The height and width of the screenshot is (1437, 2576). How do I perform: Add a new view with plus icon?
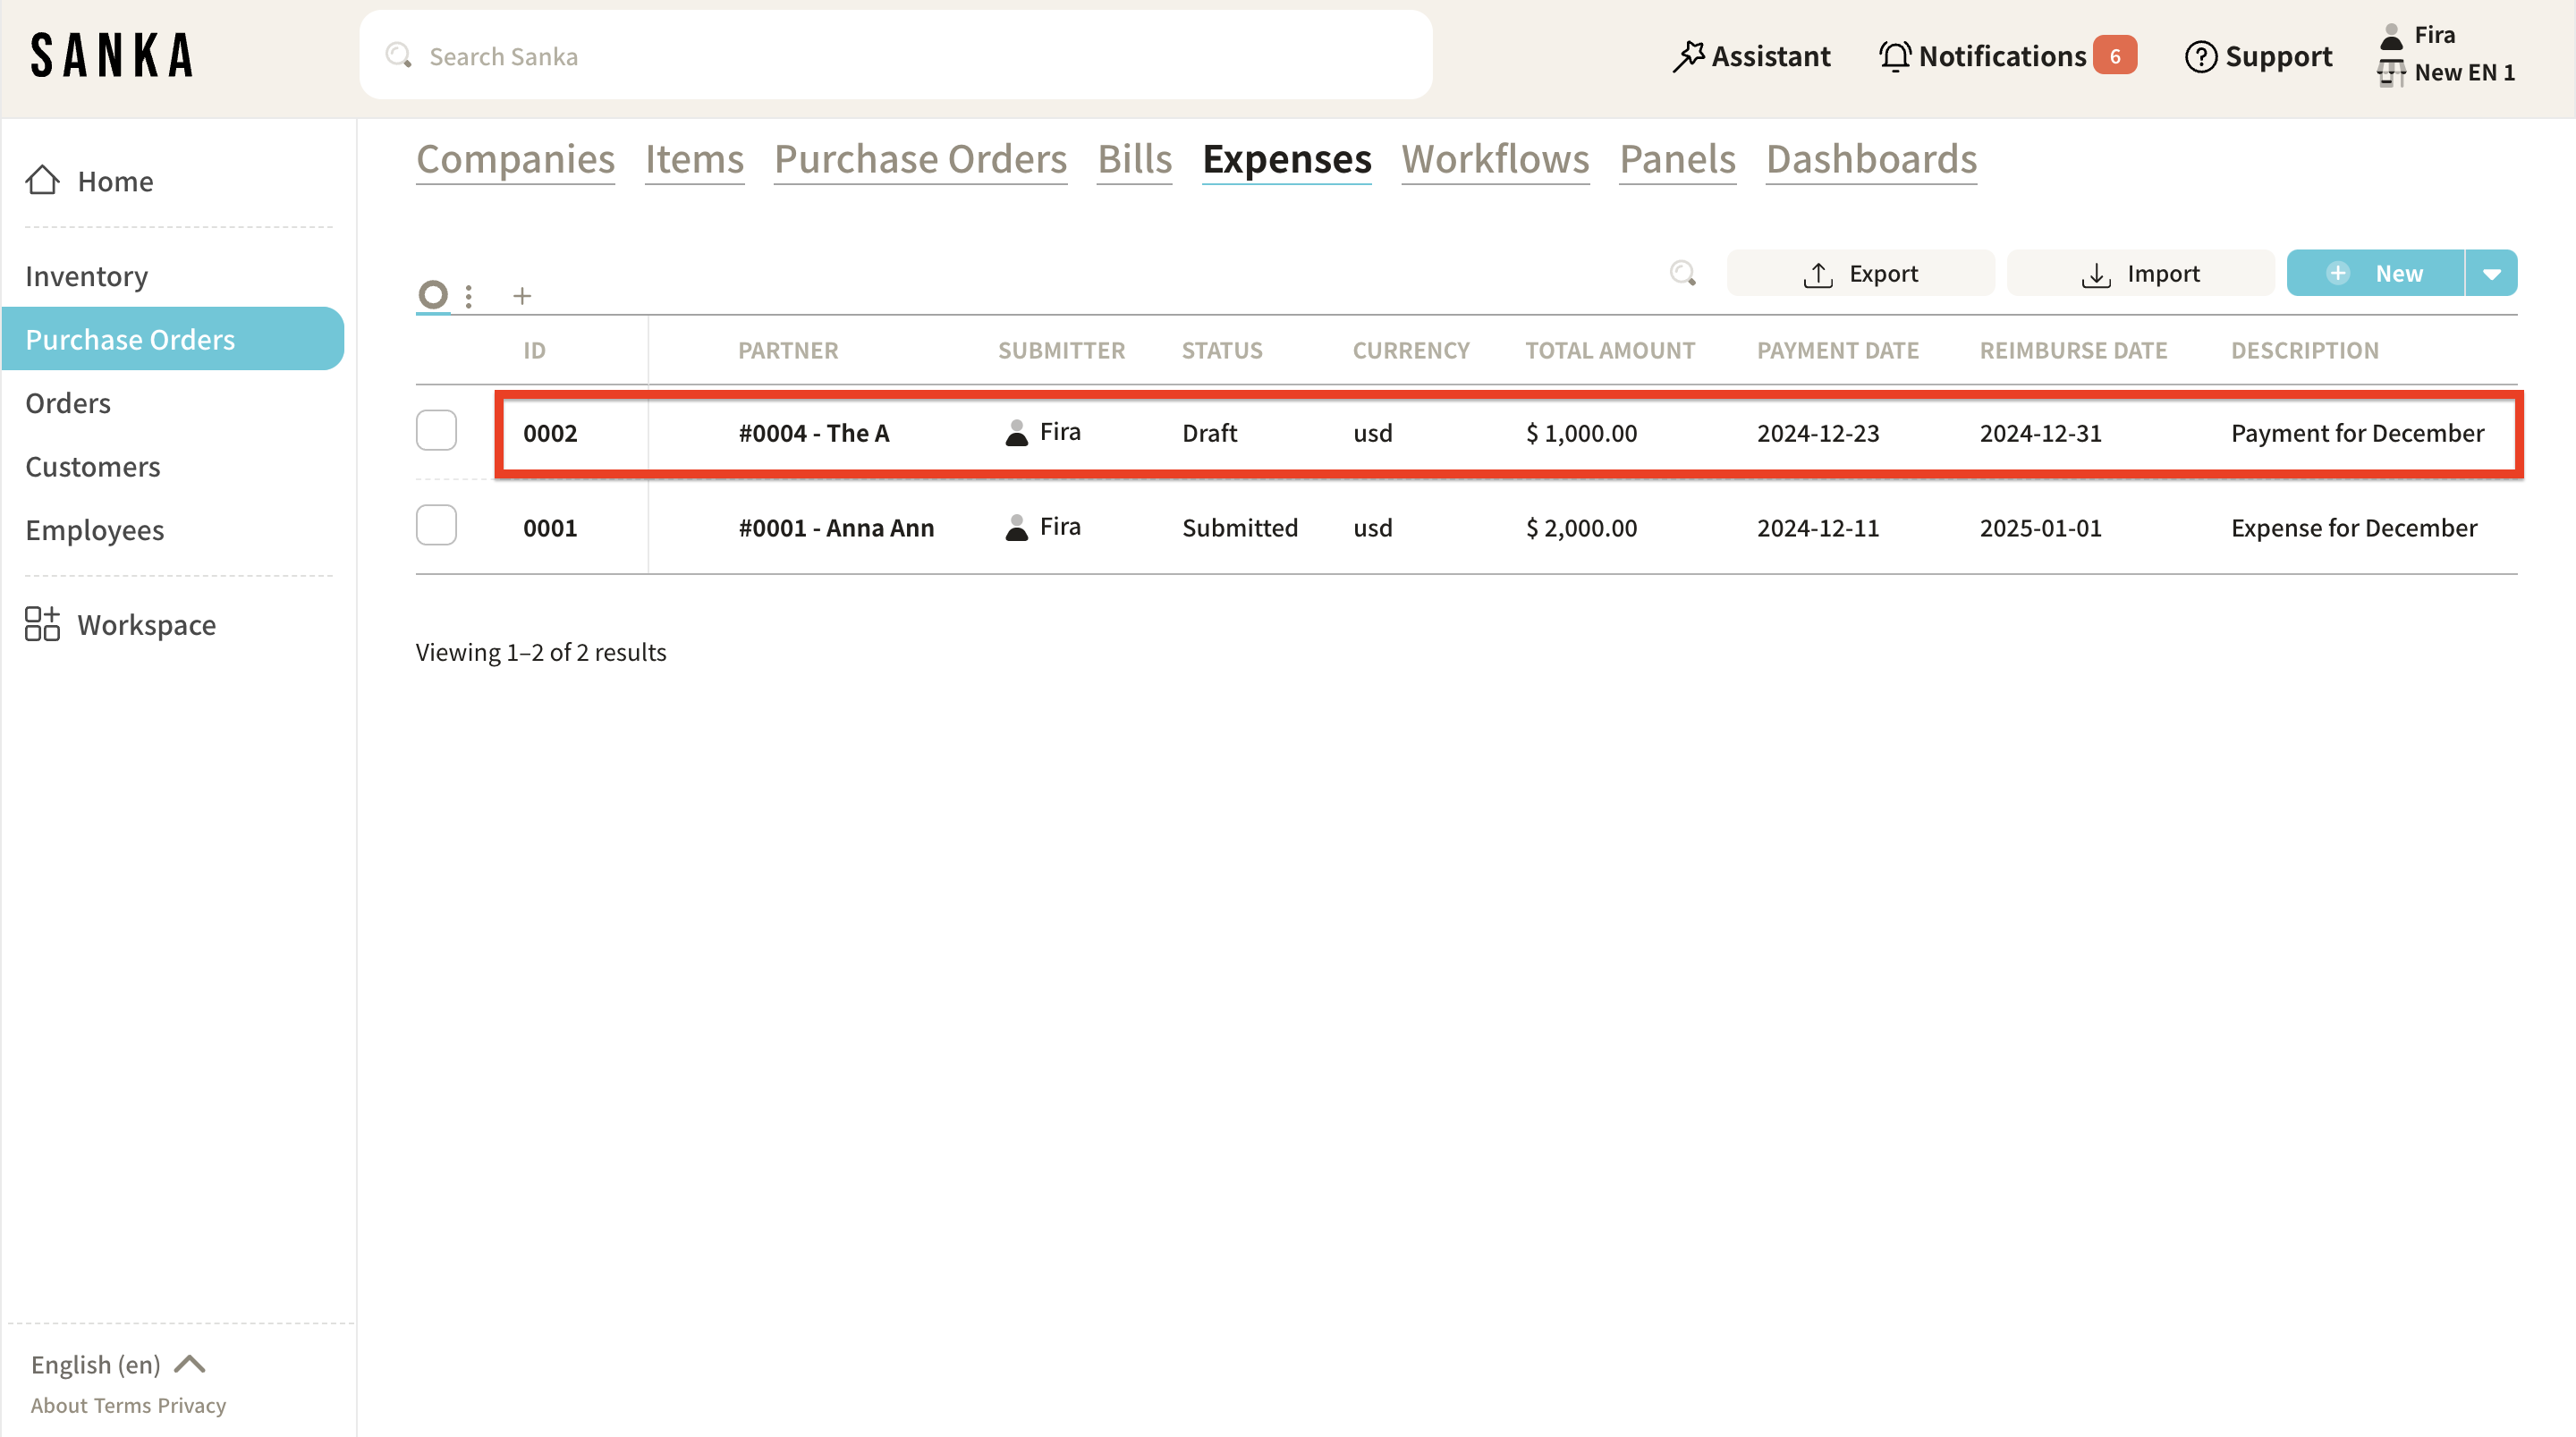click(522, 296)
